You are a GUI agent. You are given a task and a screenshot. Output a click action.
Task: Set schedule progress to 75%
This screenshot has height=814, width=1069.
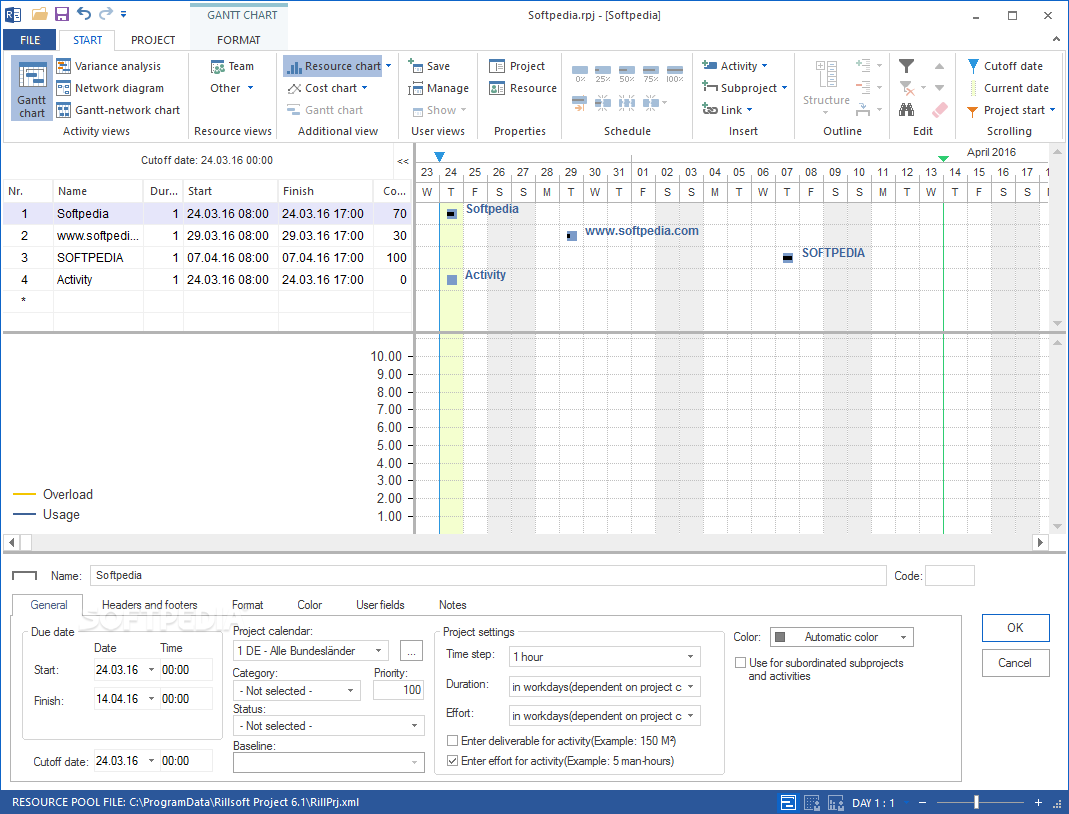click(x=651, y=74)
